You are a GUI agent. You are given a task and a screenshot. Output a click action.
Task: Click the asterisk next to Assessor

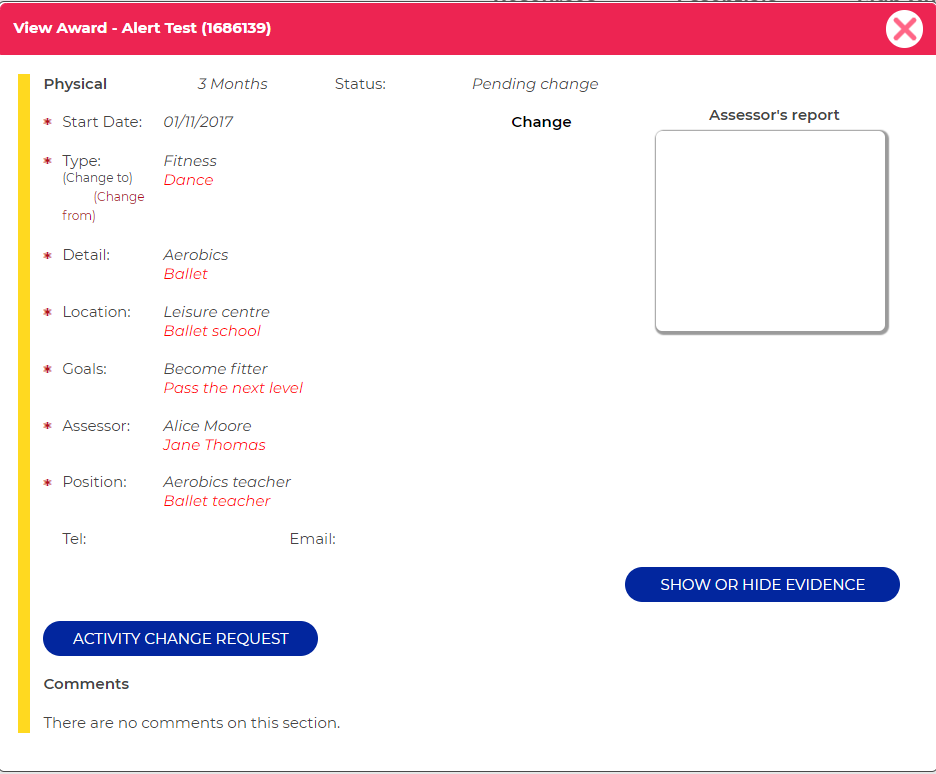pyautogui.click(x=46, y=426)
